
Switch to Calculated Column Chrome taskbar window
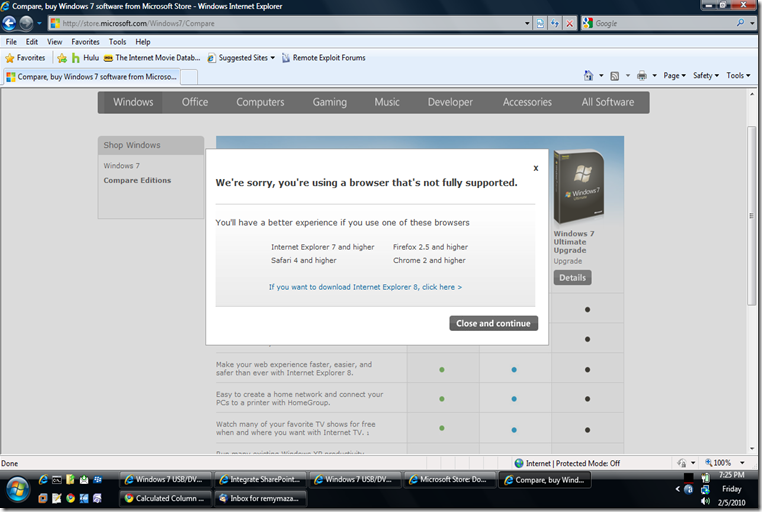click(165, 498)
